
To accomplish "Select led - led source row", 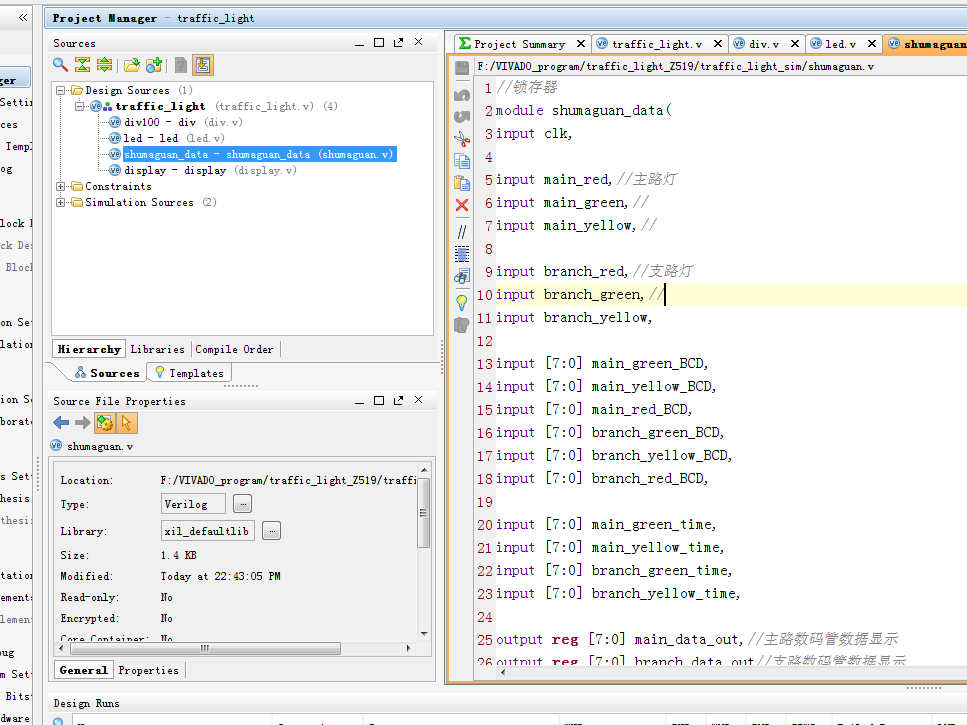I will point(167,138).
